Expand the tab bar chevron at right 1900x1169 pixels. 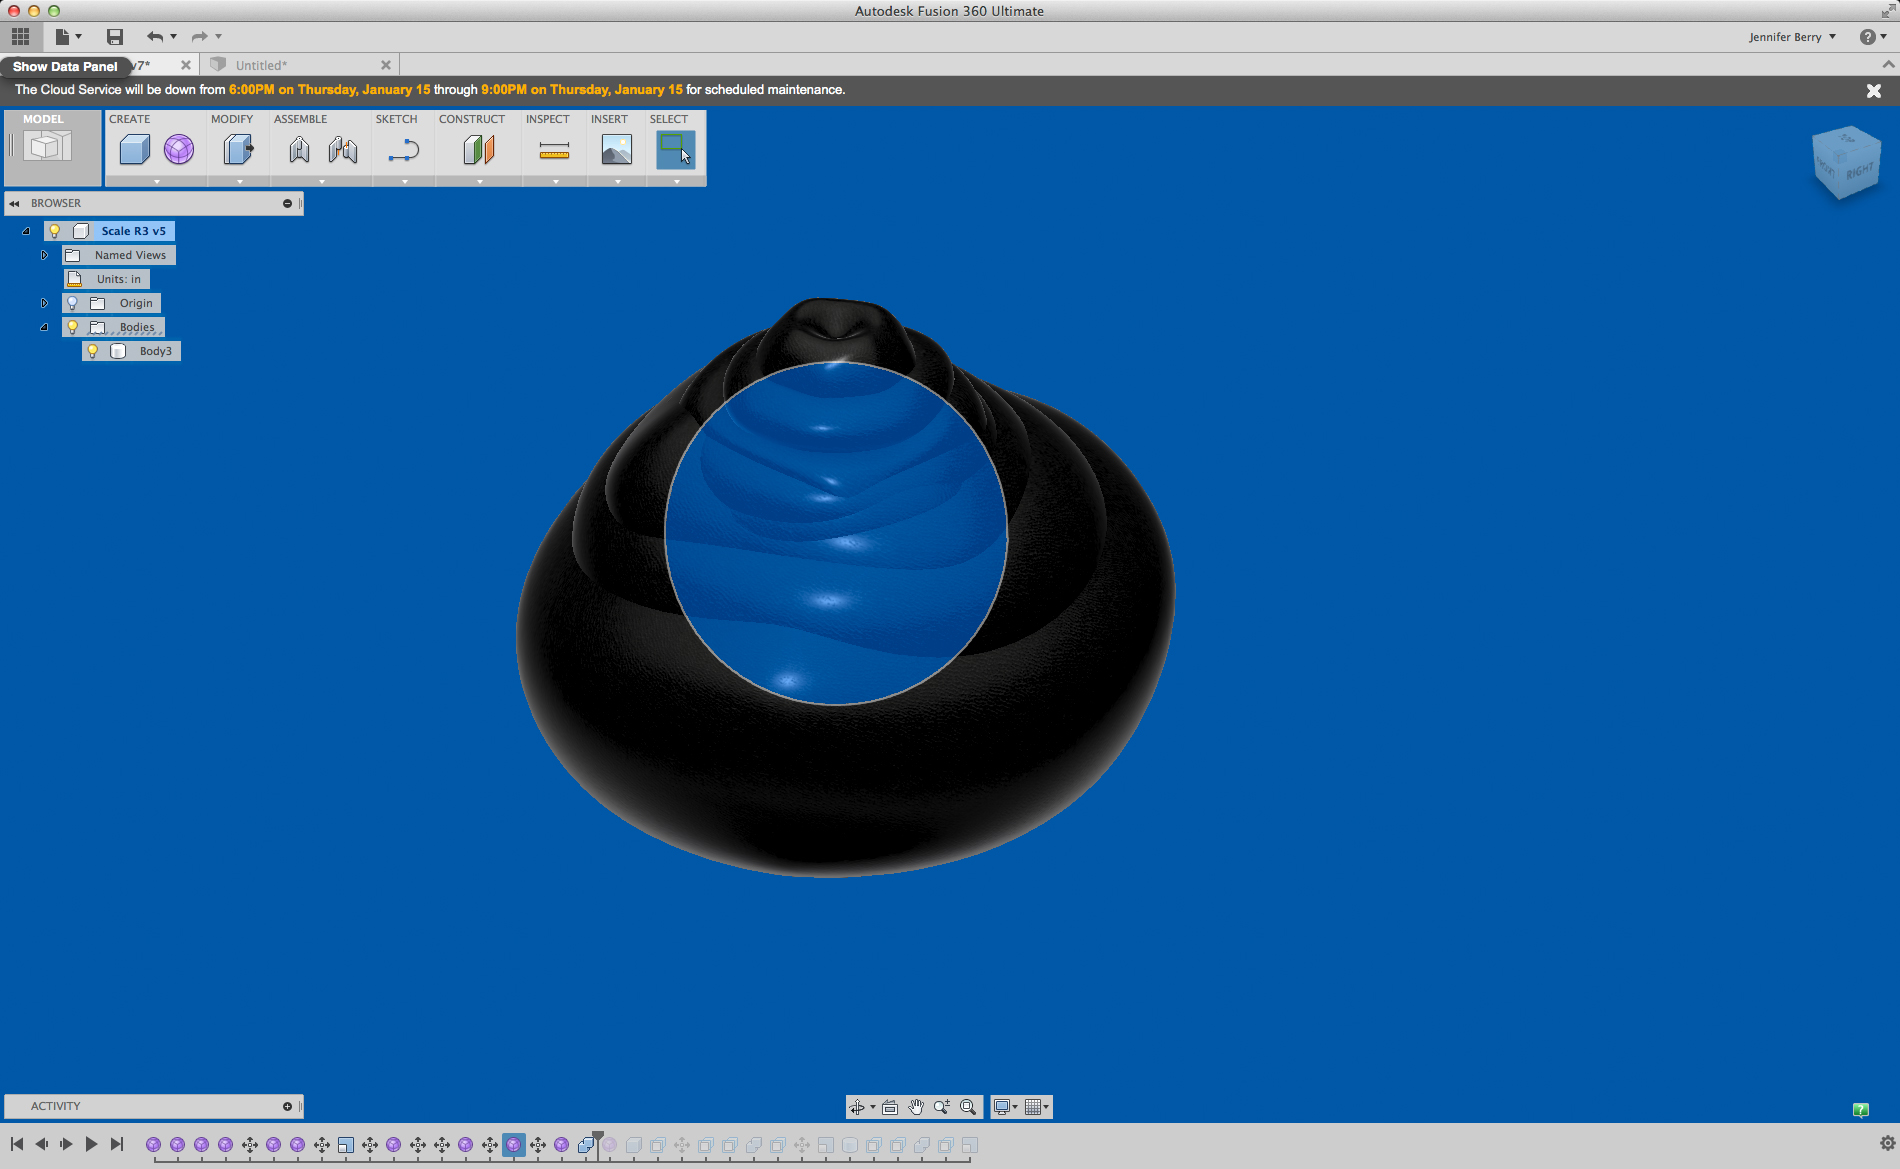(1888, 65)
